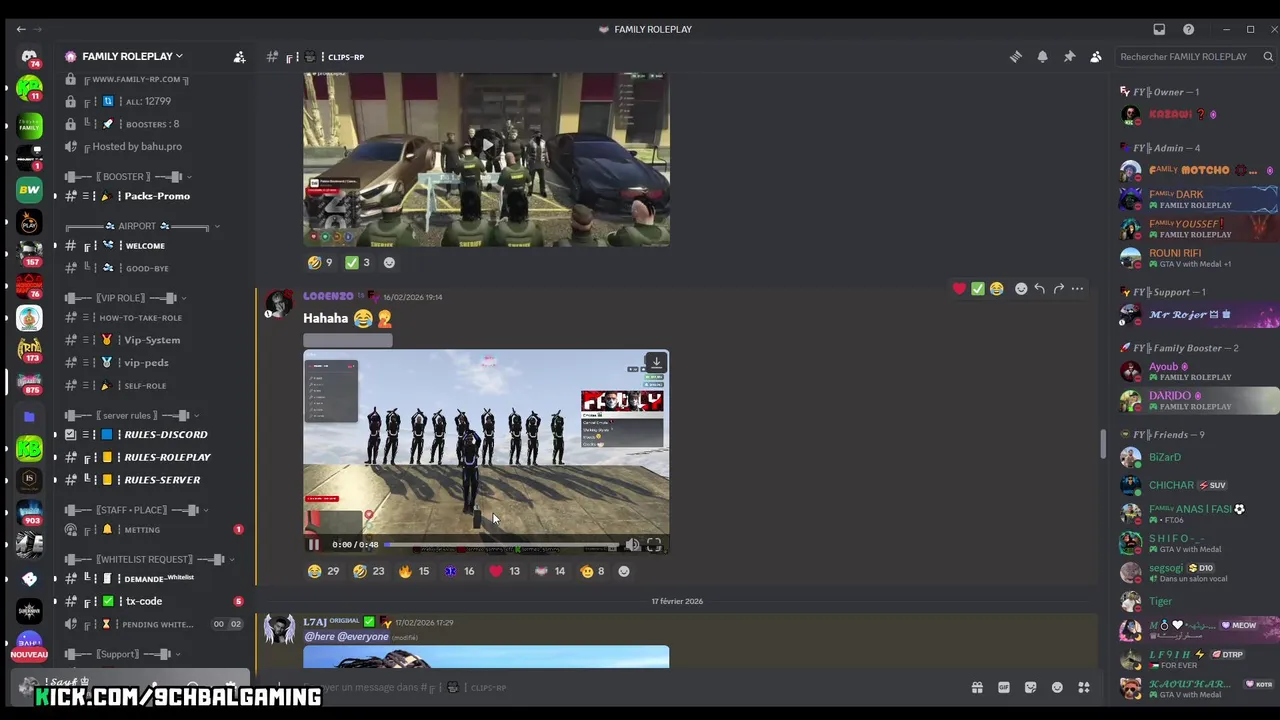Open the gift icon in message bar
Screen dimensions: 1280x720
click(977, 687)
